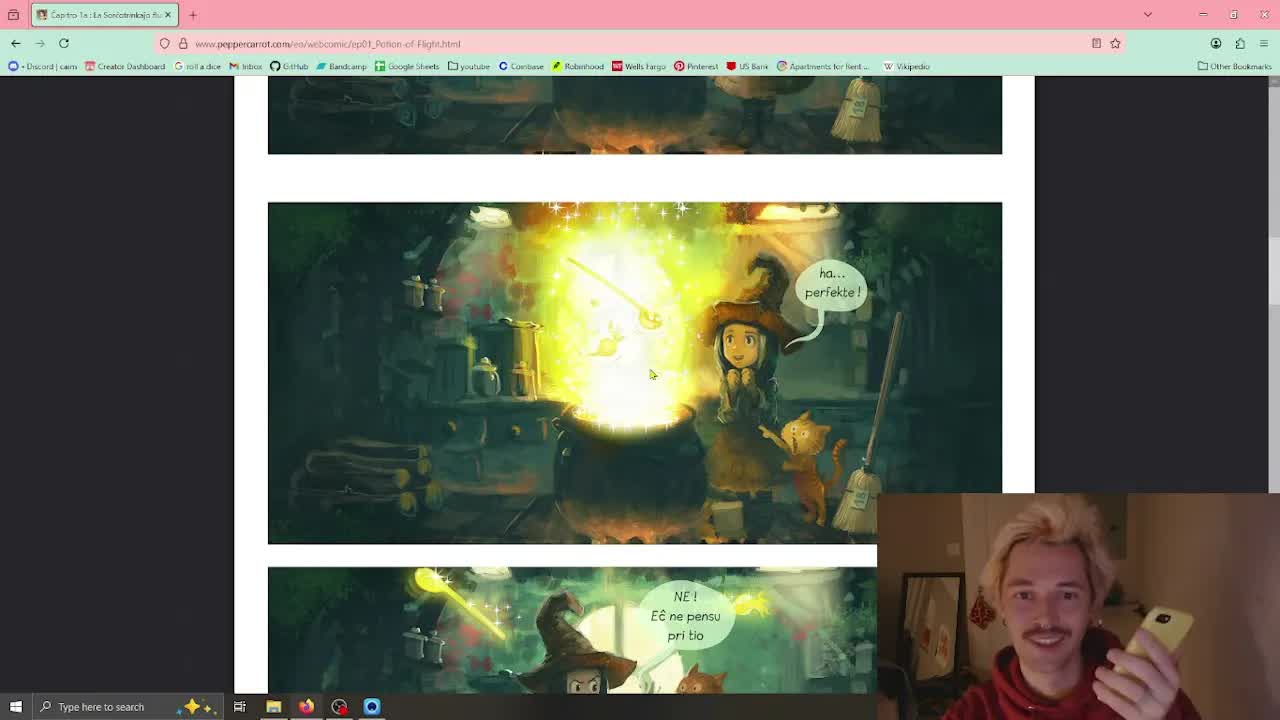Open the Windows Start menu
Screen dimensions: 1280x720
coord(16,707)
